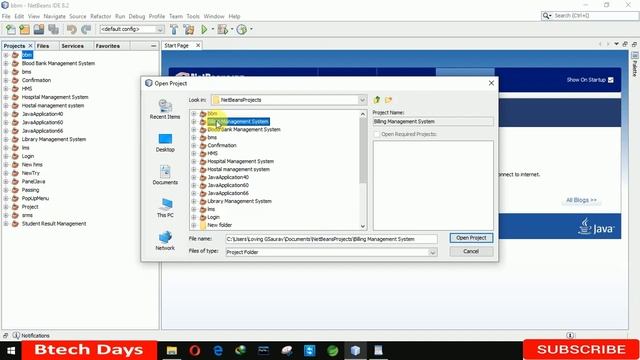Open the Look In folder dropdown

[362, 100]
